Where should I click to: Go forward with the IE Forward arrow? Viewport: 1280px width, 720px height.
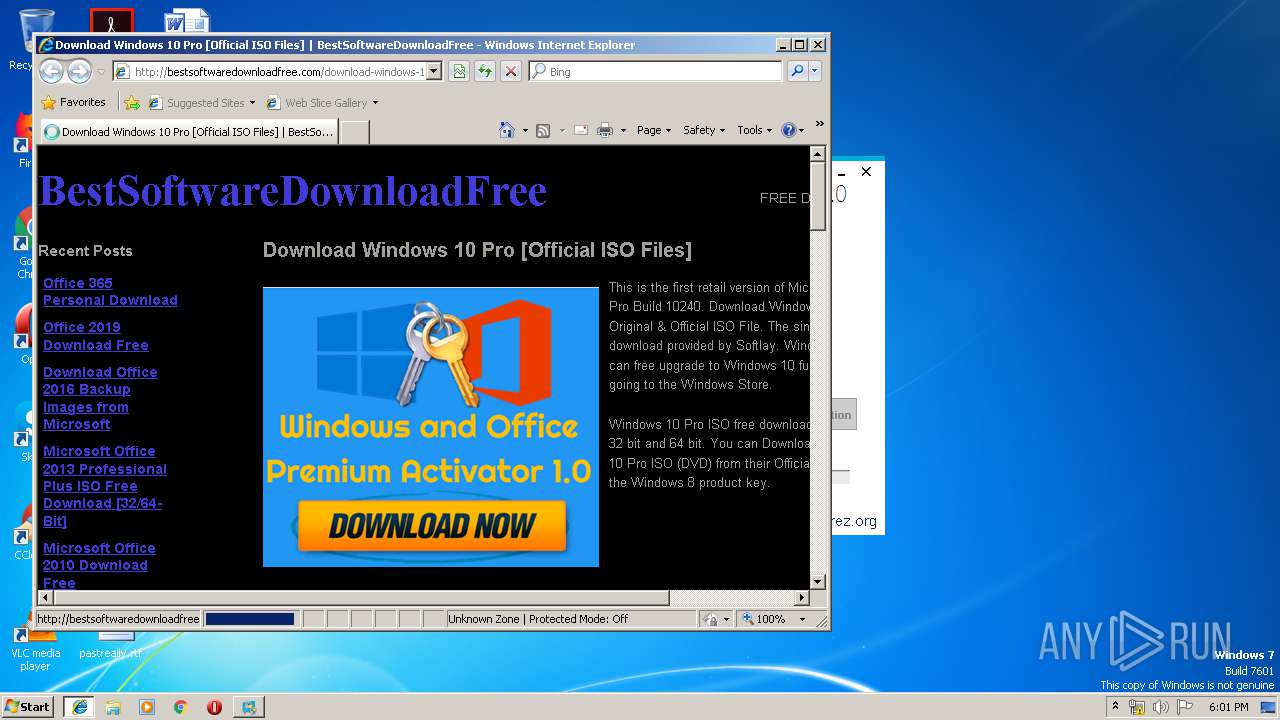click(x=79, y=71)
